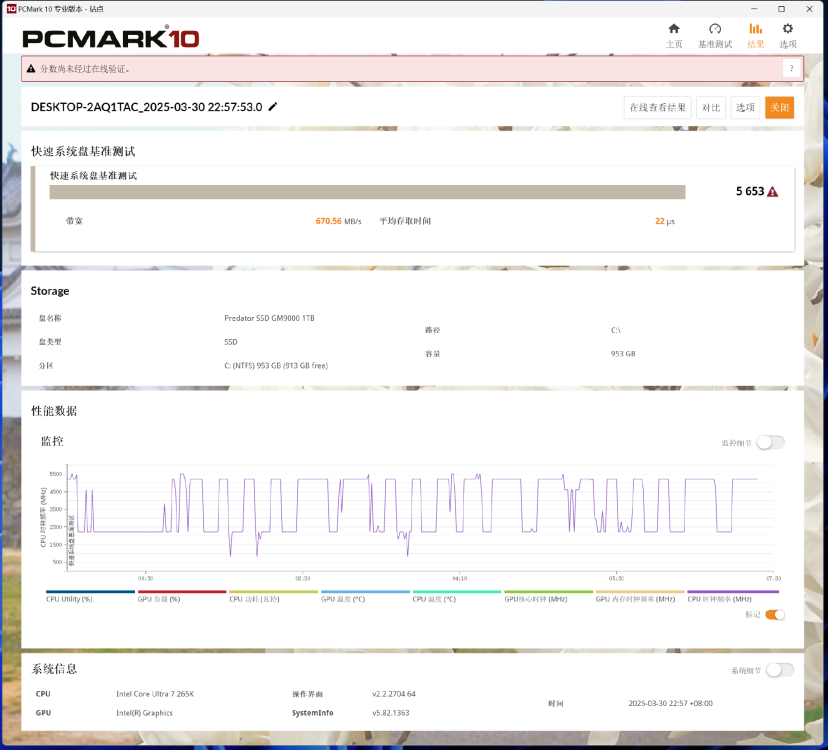
Task: Click the timestamp 2025-03-30 22:57 +08:00
Action: tap(671, 704)
